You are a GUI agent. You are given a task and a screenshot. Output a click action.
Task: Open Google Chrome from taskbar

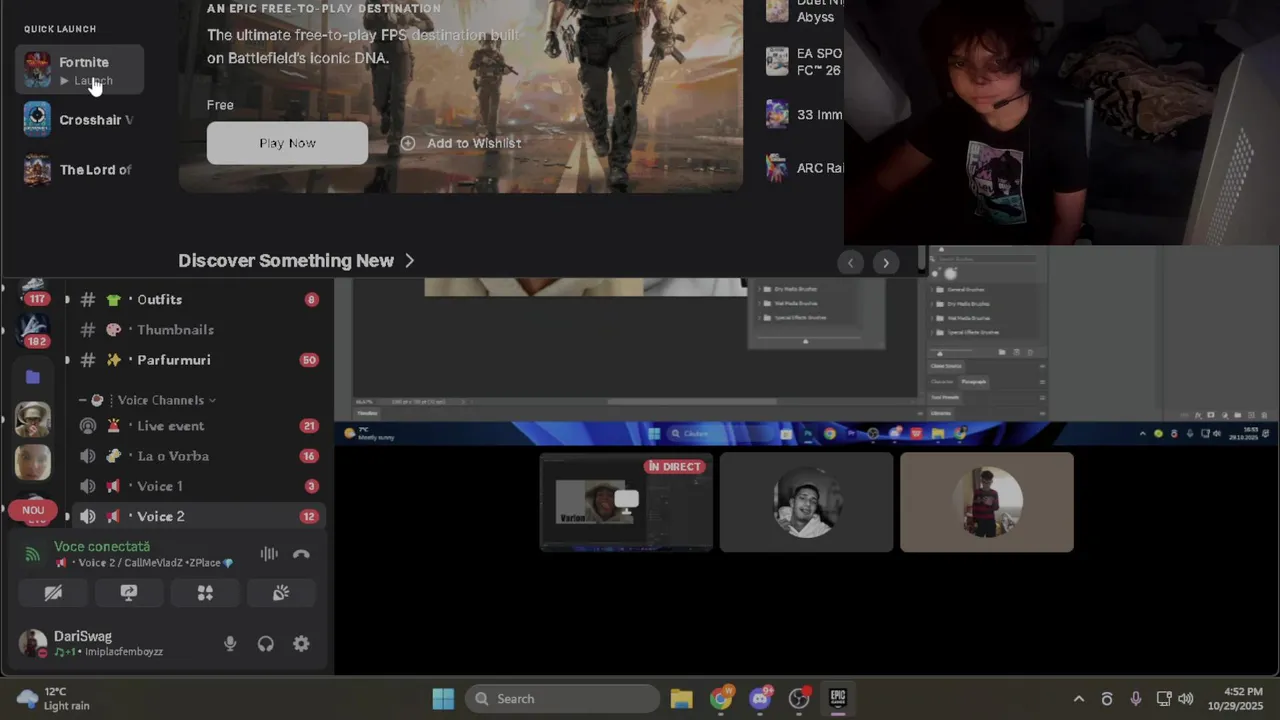tap(721, 699)
